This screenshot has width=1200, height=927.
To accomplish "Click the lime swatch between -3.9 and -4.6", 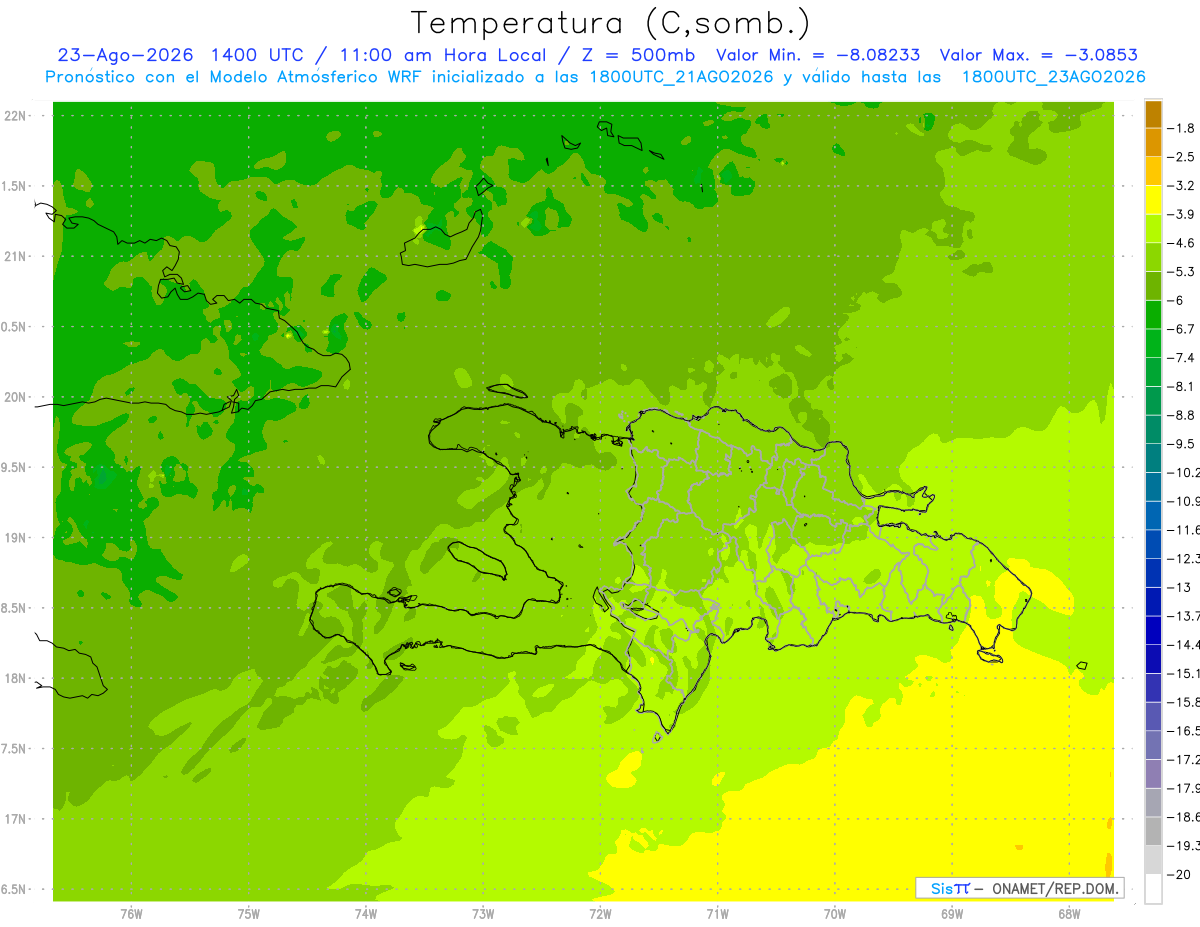I will (1153, 229).
